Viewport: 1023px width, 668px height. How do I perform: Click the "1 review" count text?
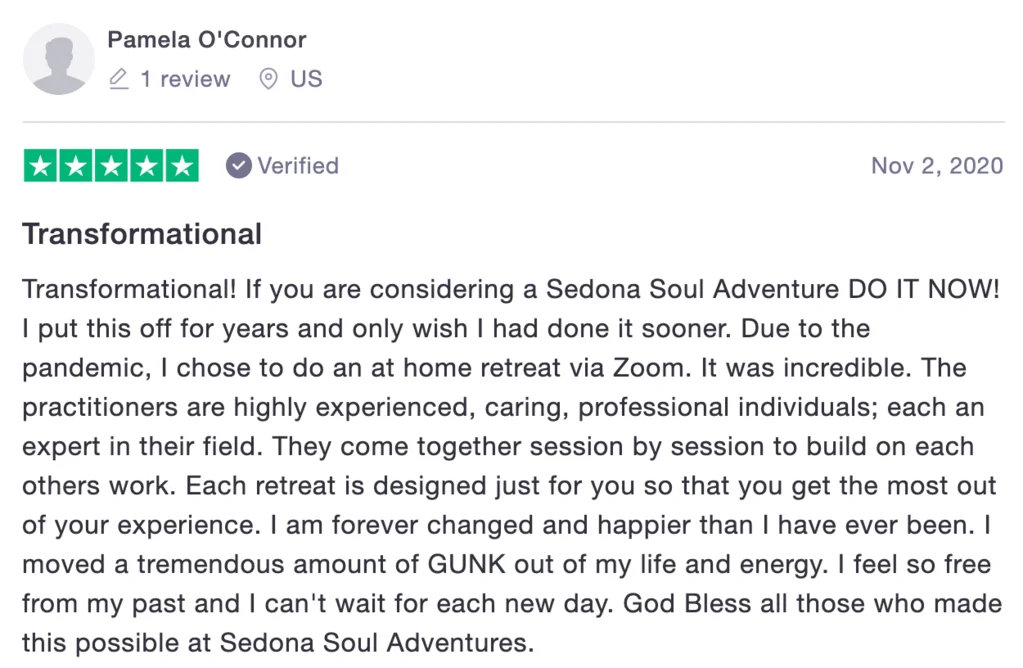[185, 79]
